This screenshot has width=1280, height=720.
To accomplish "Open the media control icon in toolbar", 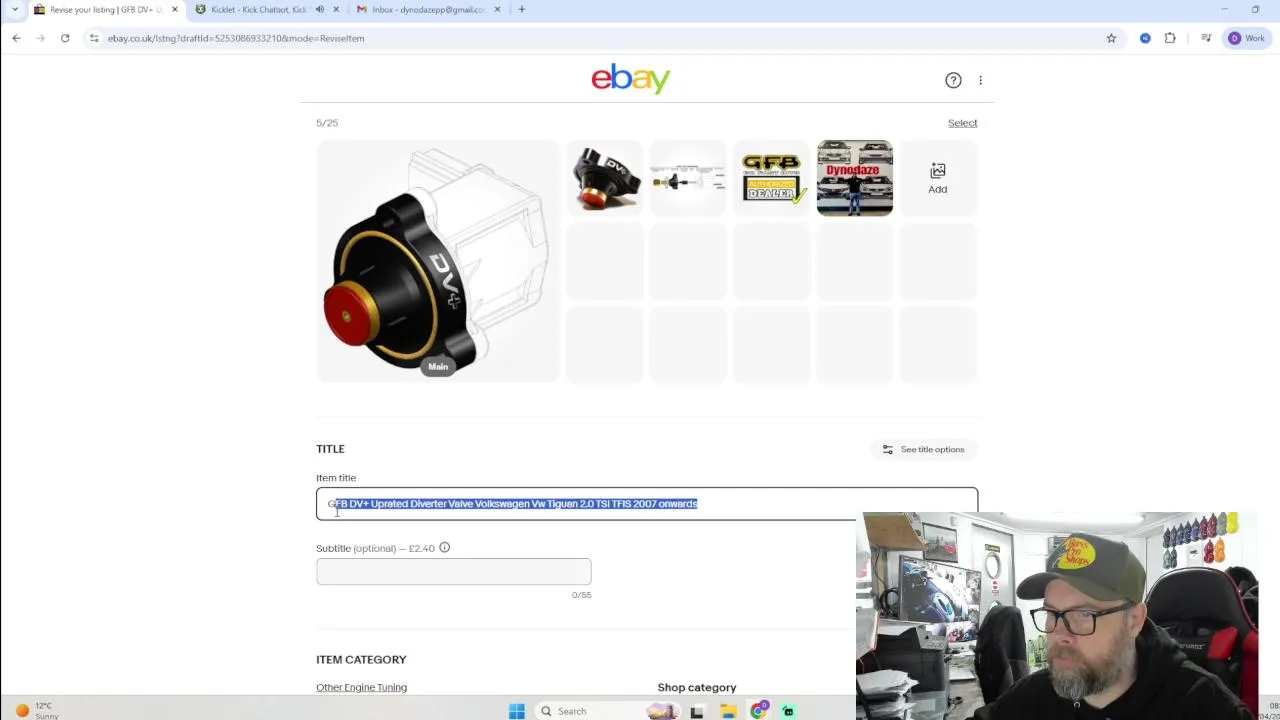I will click(1206, 38).
